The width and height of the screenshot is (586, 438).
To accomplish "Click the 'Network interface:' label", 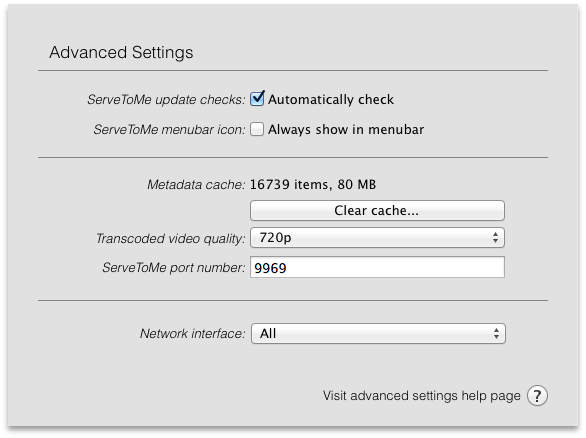I will tap(192, 333).
